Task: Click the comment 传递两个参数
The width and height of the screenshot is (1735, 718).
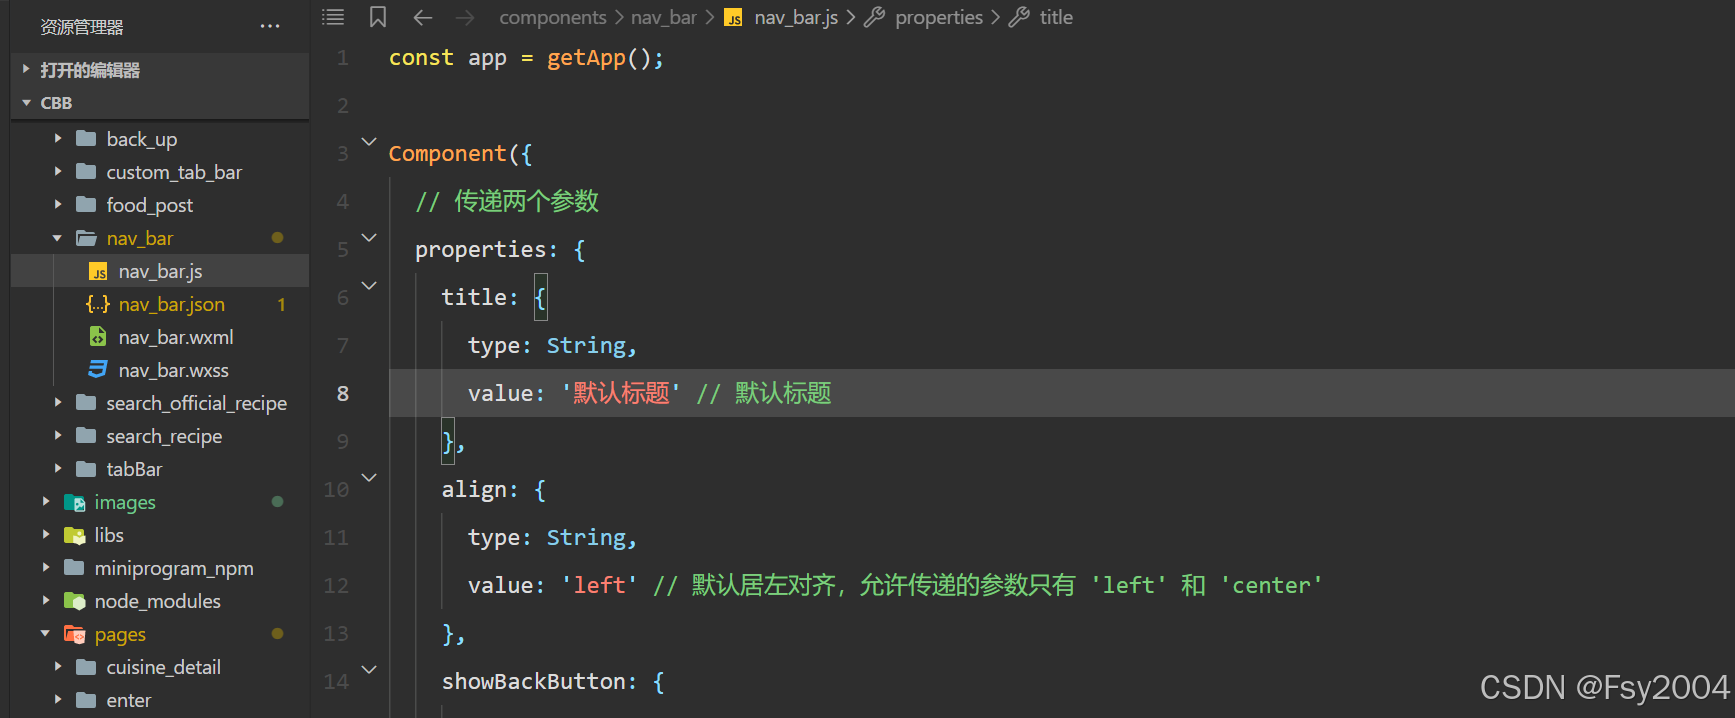Action: (526, 201)
